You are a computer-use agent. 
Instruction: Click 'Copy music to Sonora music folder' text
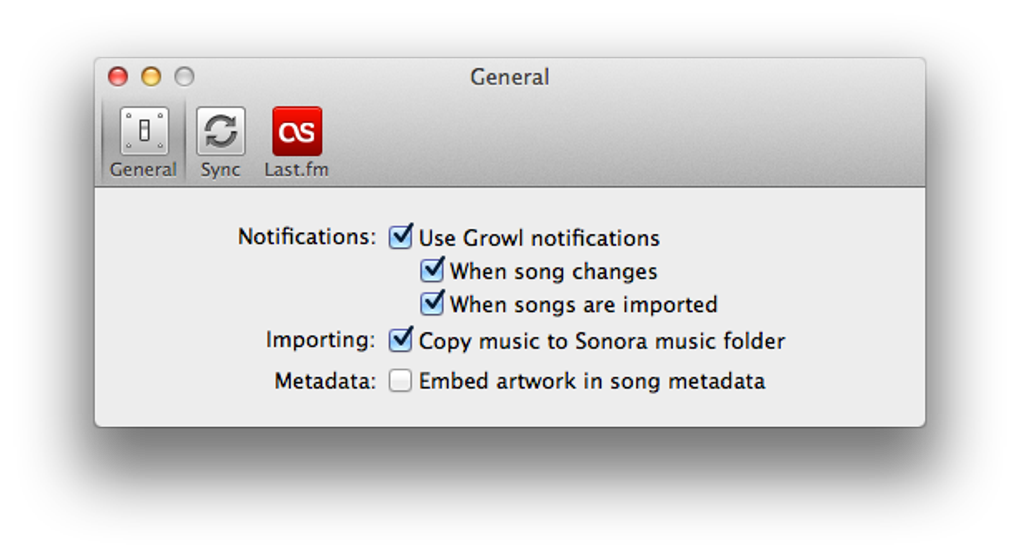click(x=601, y=341)
